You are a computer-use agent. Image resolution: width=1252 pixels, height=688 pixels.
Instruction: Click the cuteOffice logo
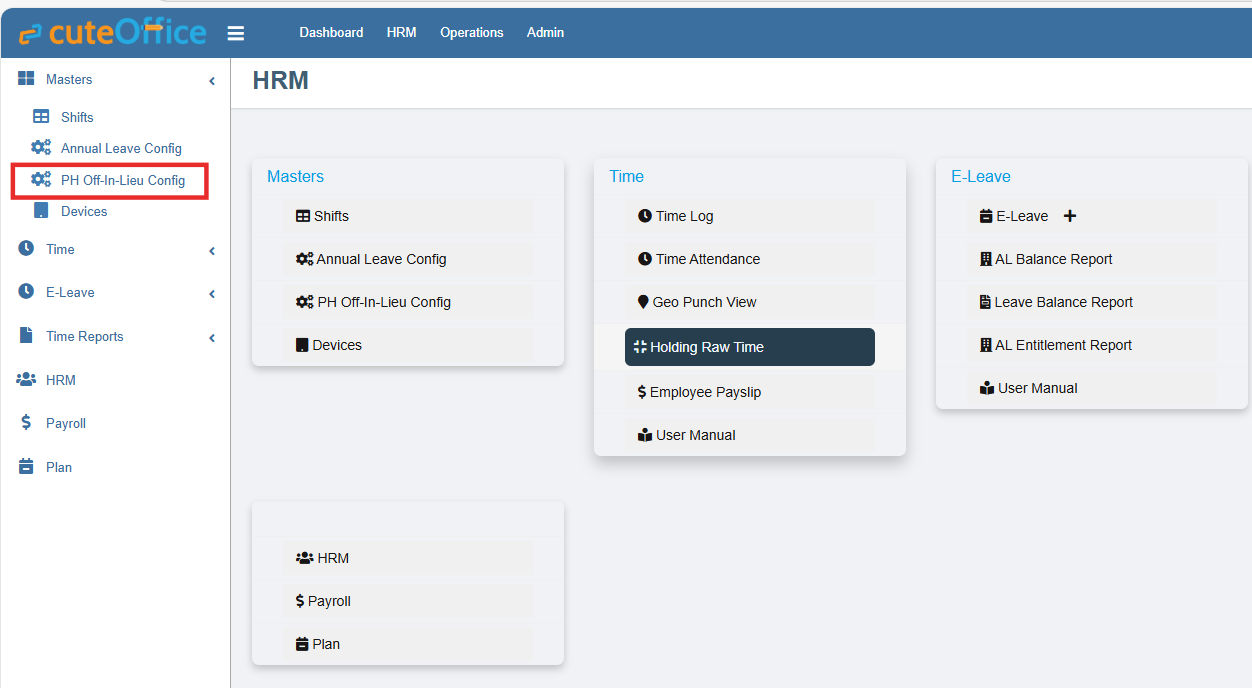point(112,33)
